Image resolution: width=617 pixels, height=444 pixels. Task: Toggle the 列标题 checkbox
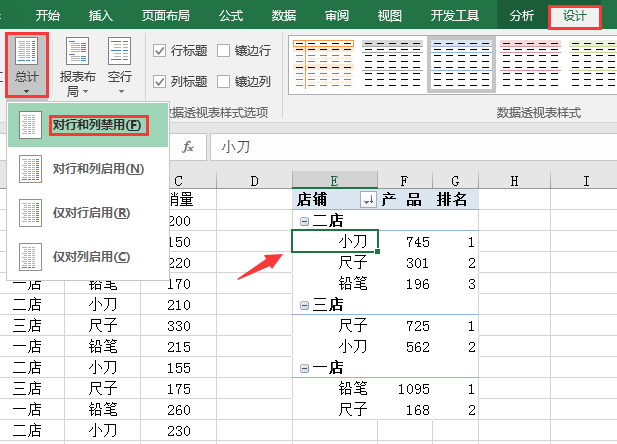click(159, 81)
